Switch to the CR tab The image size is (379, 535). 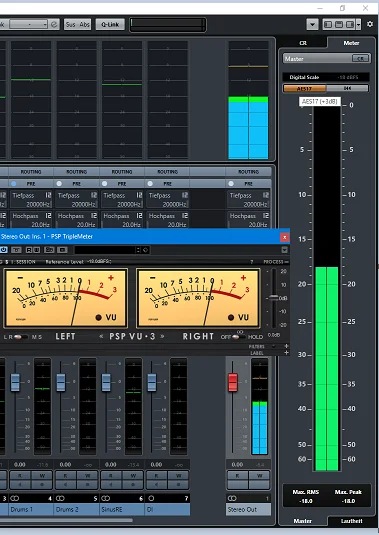[303, 43]
